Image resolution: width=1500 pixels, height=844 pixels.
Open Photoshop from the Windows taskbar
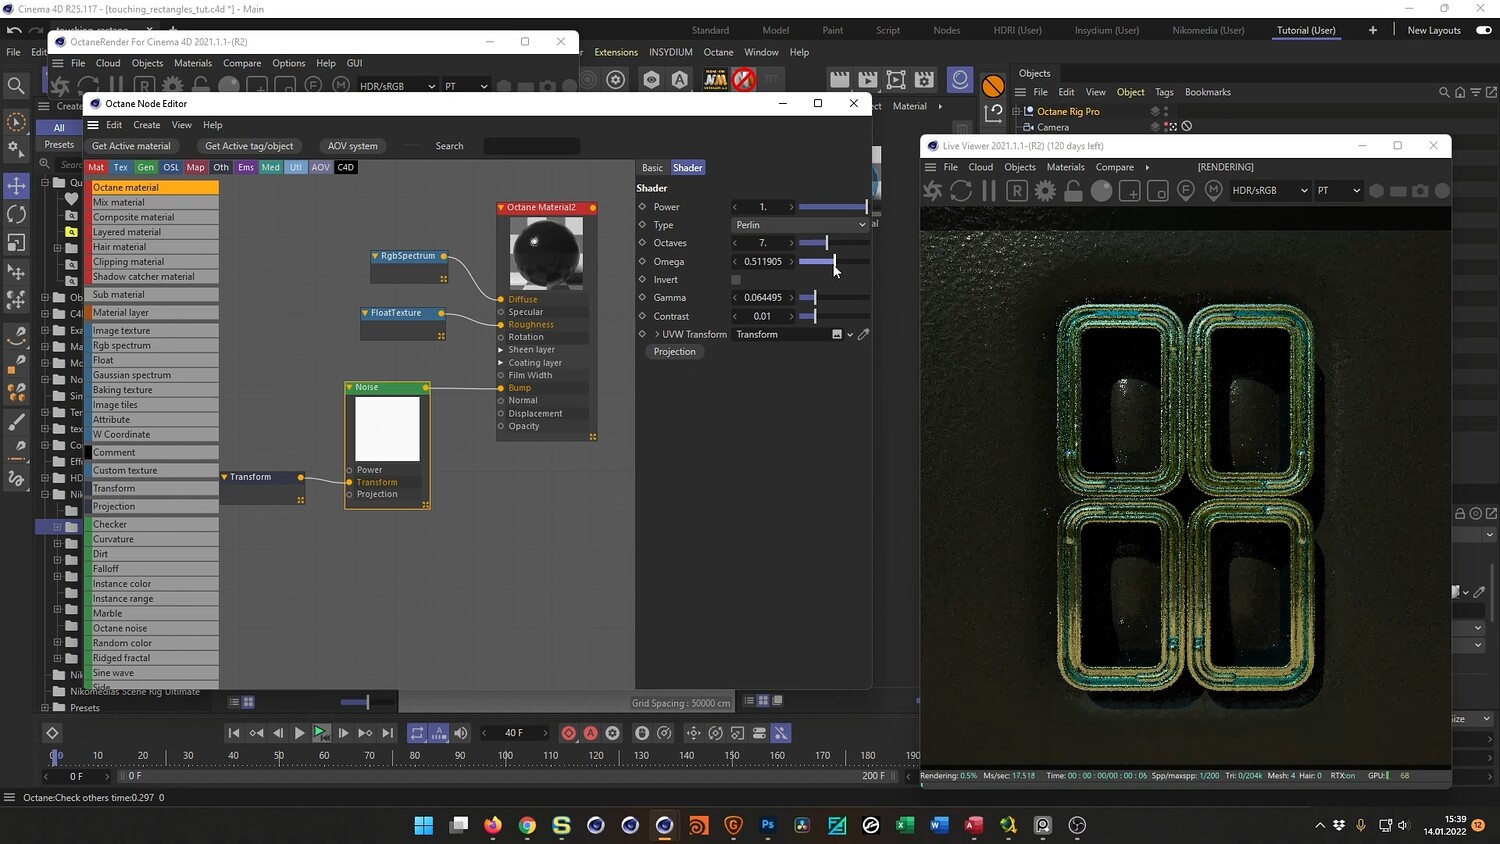(768, 825)
